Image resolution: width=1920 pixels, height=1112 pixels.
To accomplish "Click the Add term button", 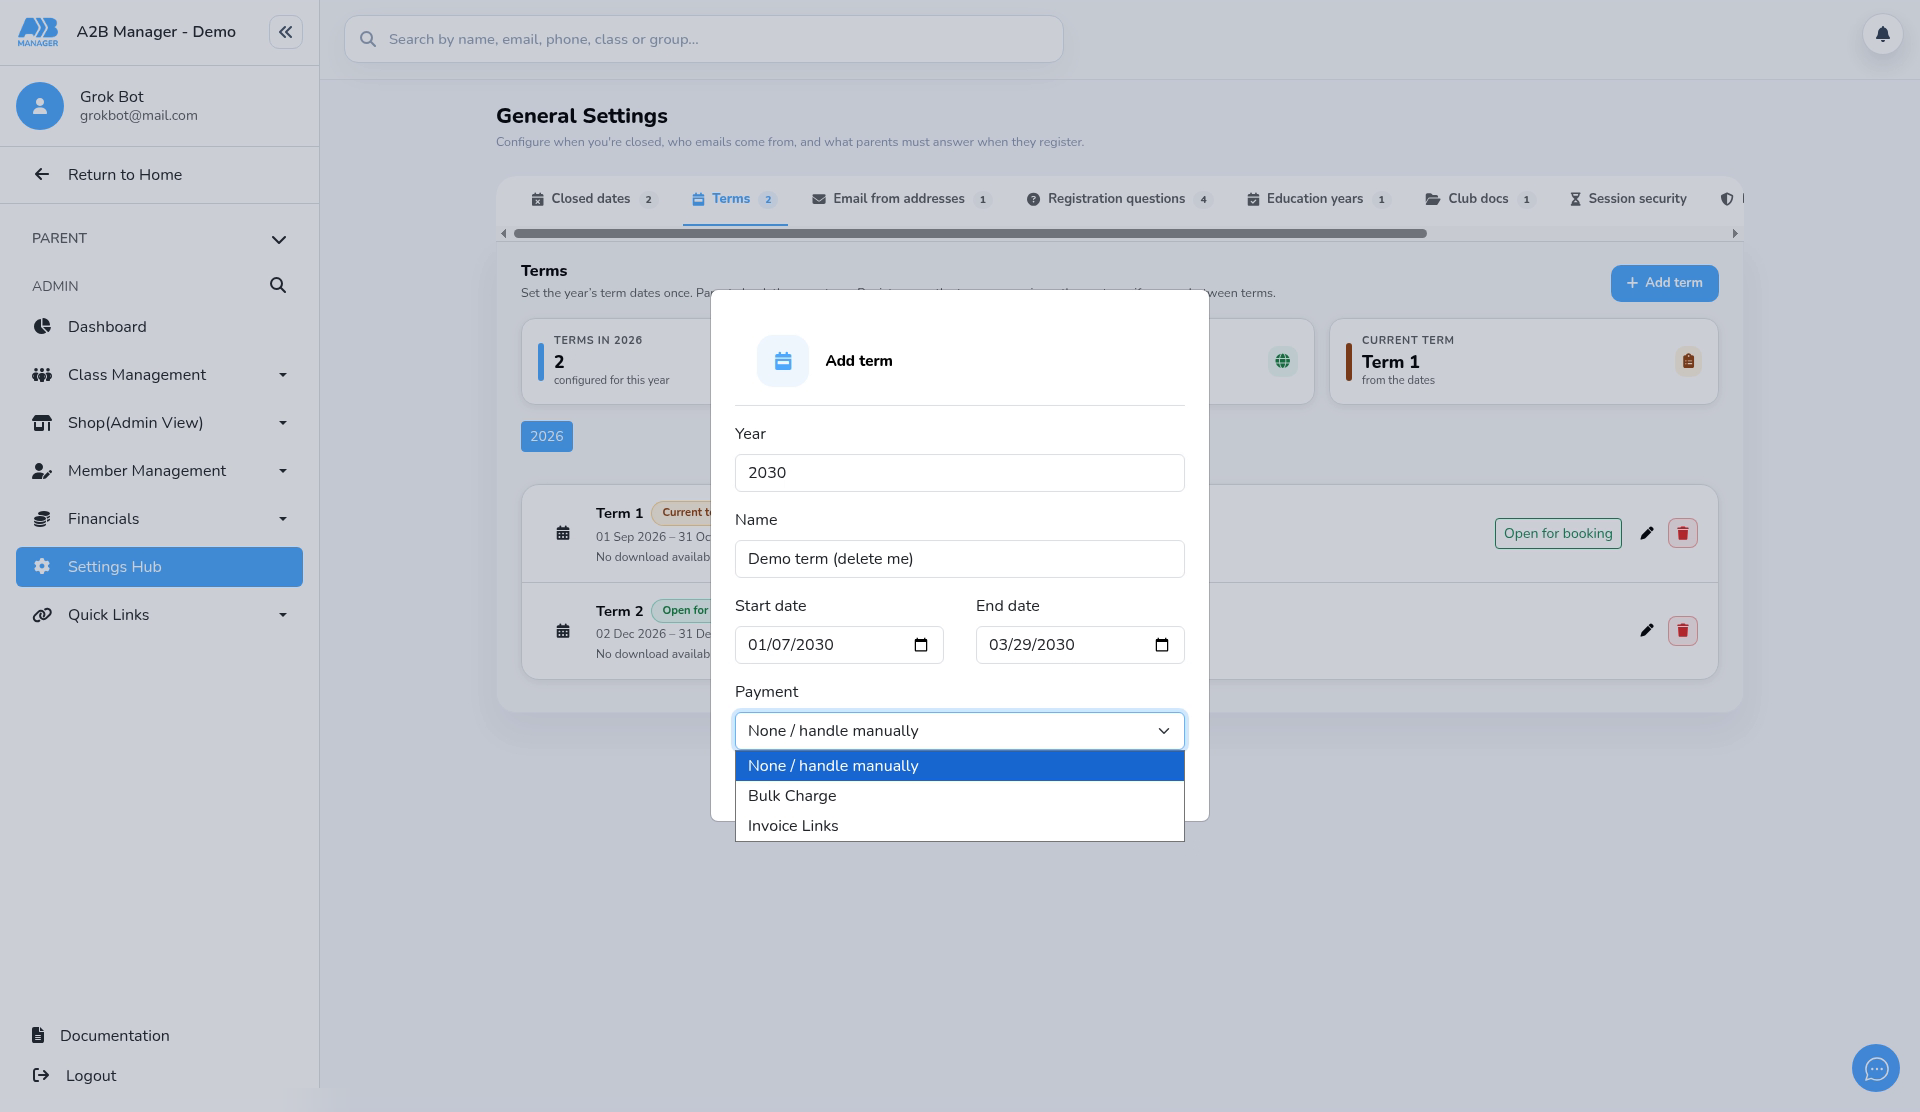I will click(x=1664, y=283).
